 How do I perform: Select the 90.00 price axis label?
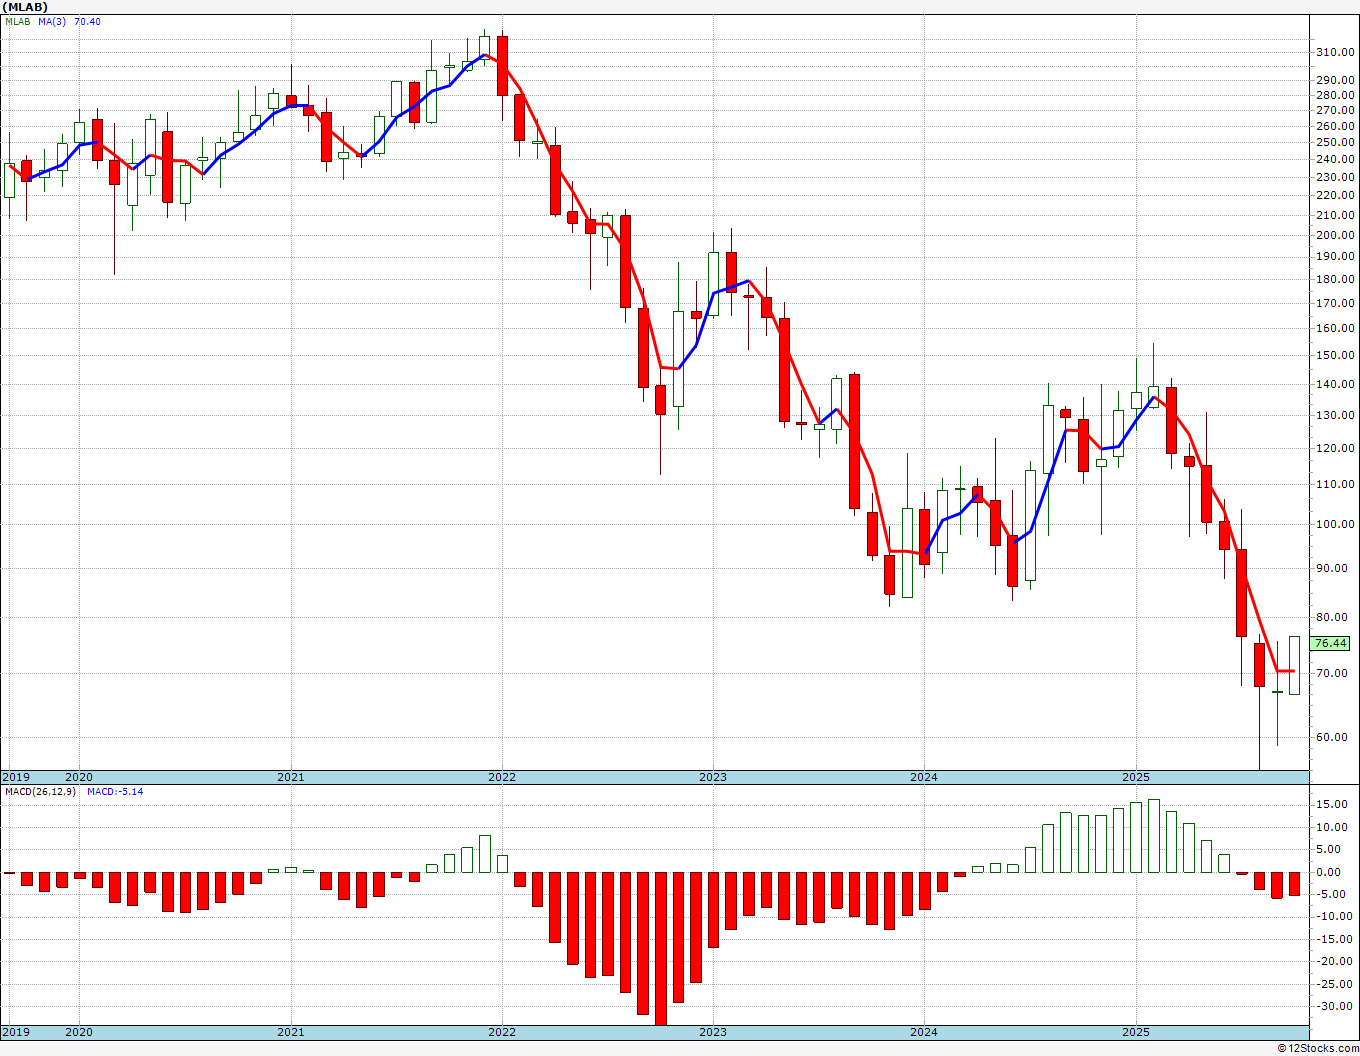tap(1332, 569)
